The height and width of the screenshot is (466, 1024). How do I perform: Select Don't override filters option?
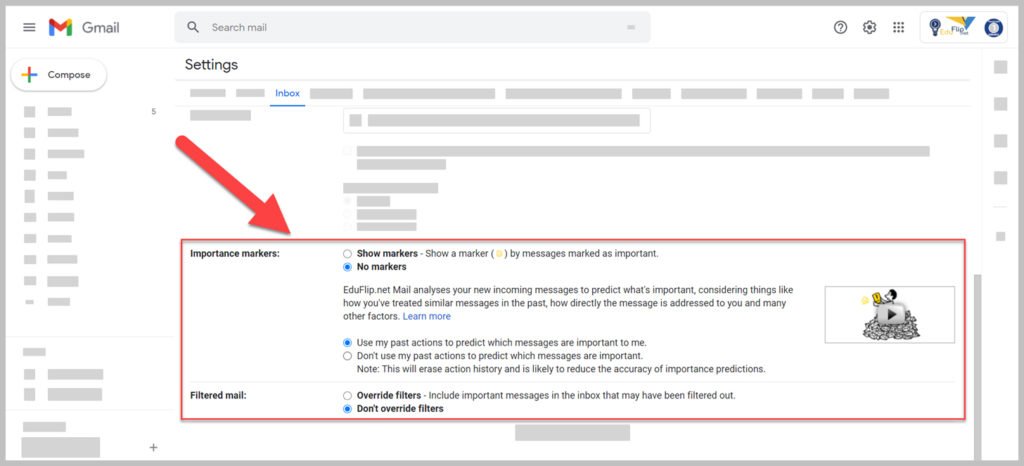(x=347, y=409)
